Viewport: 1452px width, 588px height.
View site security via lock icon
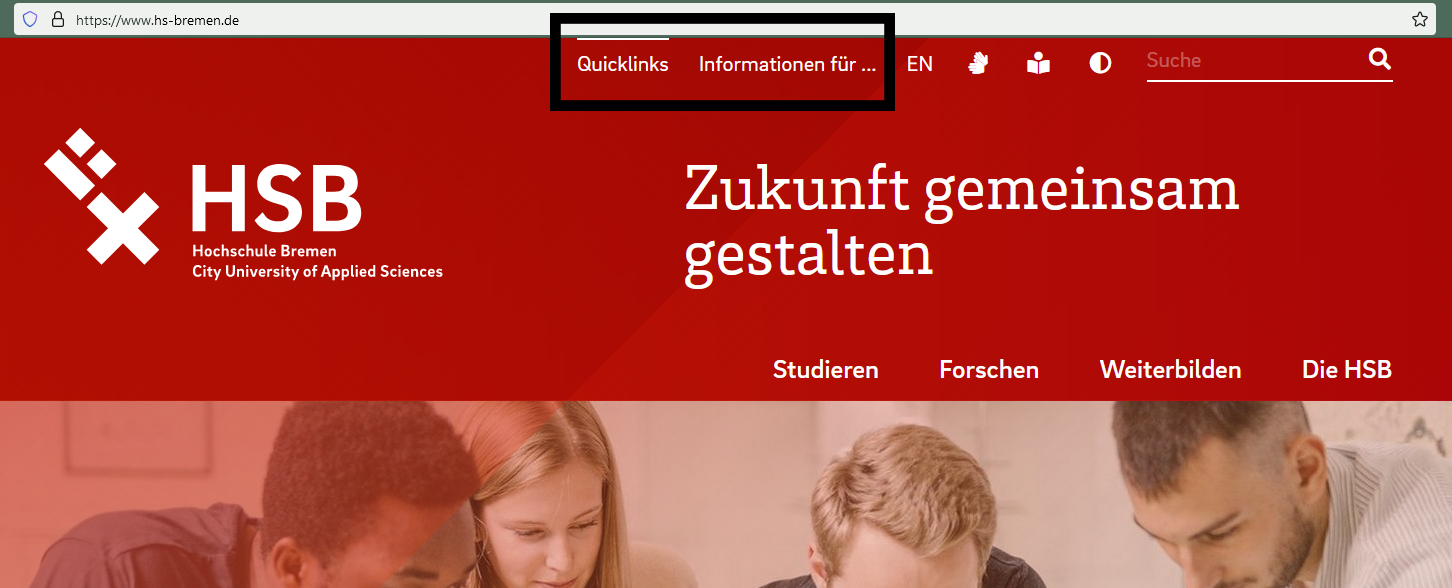57,19
